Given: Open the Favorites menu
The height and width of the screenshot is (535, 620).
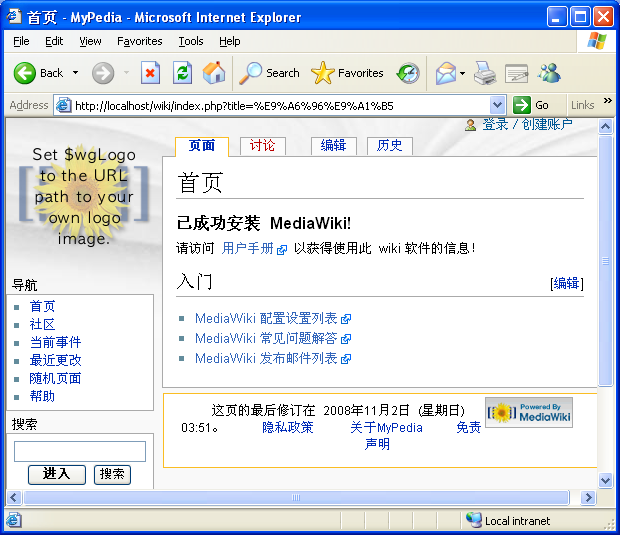Looking at the screenshot, I should [140, 41].
